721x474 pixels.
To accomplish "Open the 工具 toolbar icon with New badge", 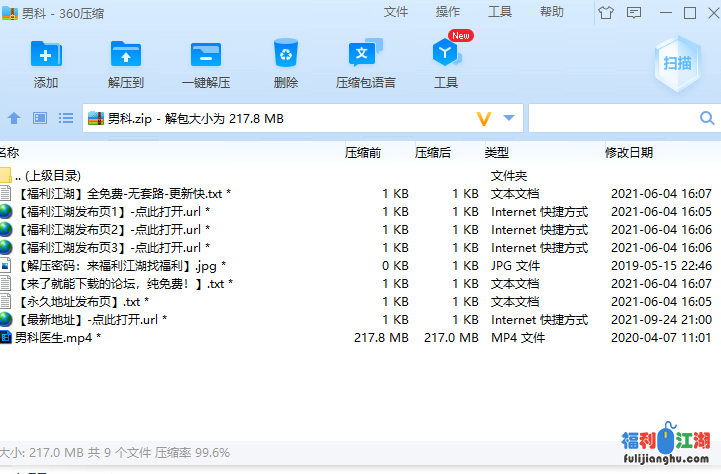I will click(446, 55).
